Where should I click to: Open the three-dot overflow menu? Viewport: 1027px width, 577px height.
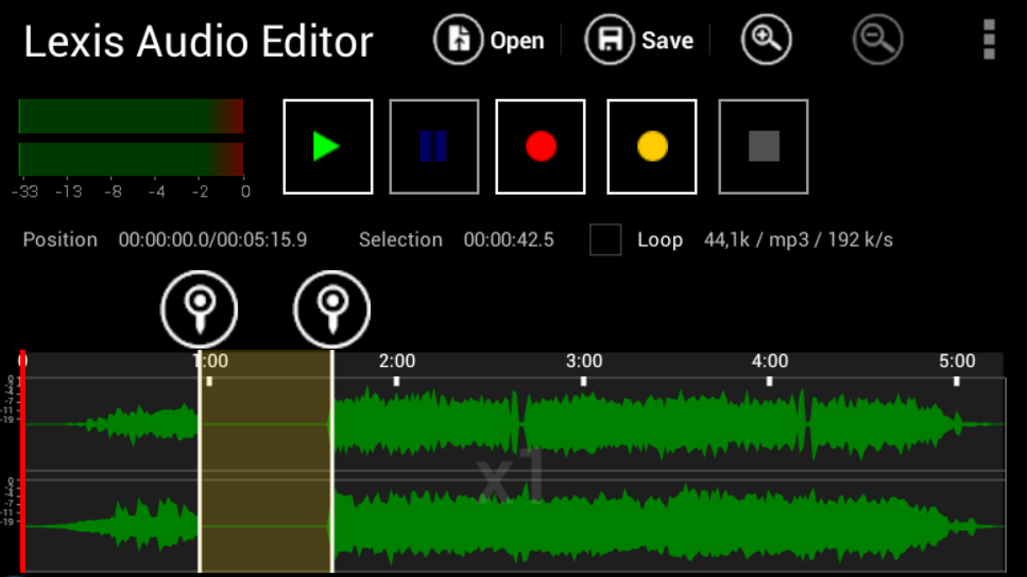(x=989, y=39)
